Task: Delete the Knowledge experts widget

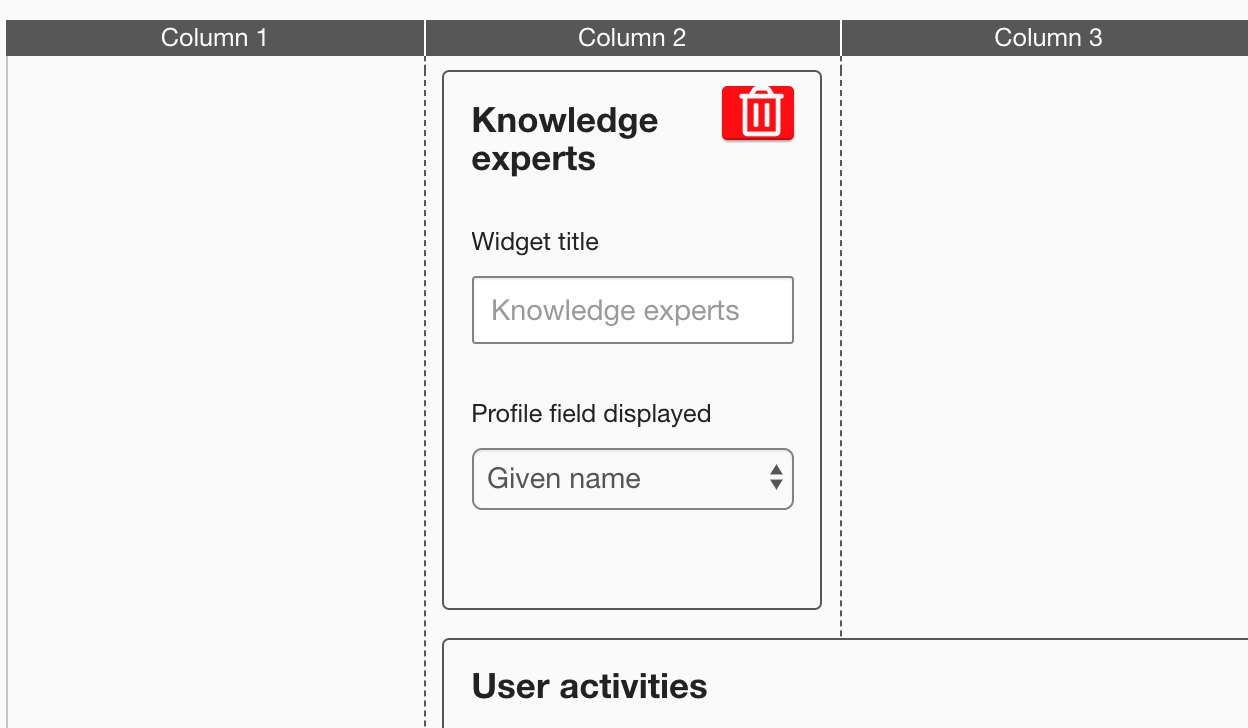Action: [x=758, y=112]
